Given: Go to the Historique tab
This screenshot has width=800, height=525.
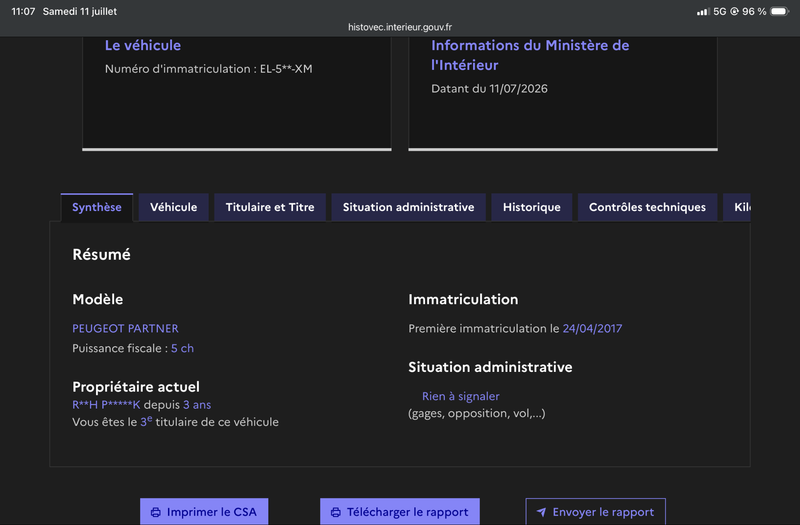Looking at the screenshot, I should coord(532,207).
